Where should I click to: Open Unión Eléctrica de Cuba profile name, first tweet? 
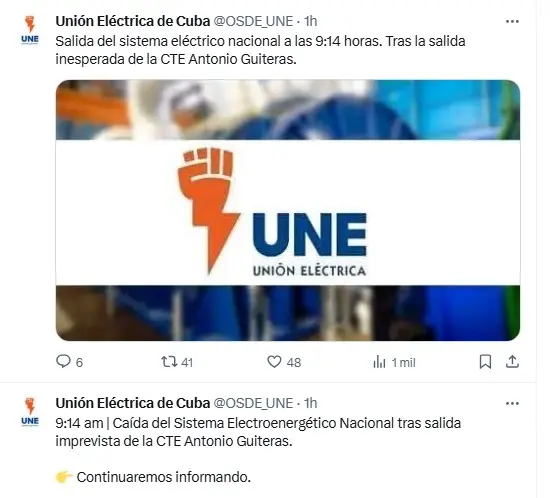(133, 21)
